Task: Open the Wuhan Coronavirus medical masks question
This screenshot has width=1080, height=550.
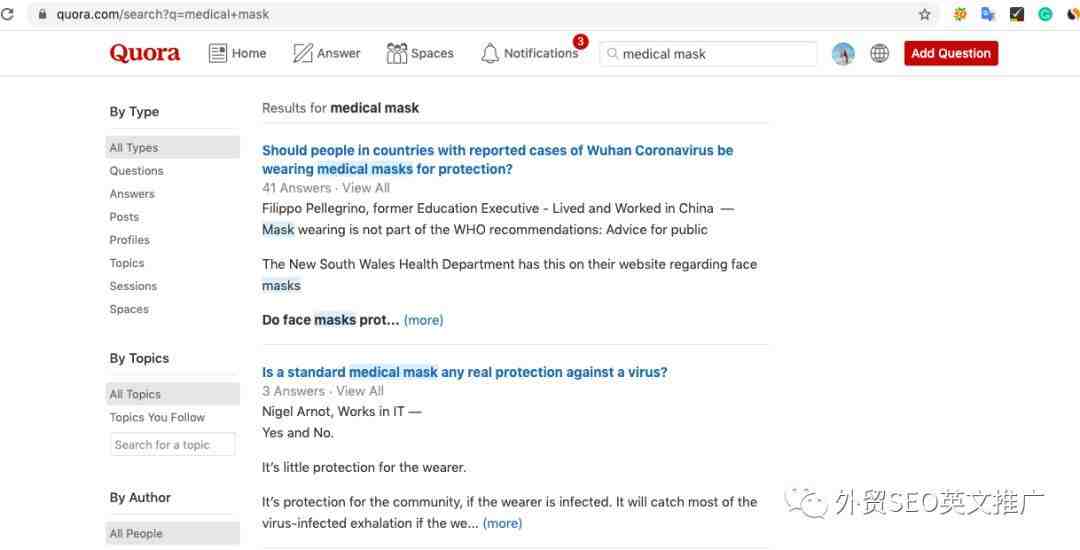Action: (497, 160)
